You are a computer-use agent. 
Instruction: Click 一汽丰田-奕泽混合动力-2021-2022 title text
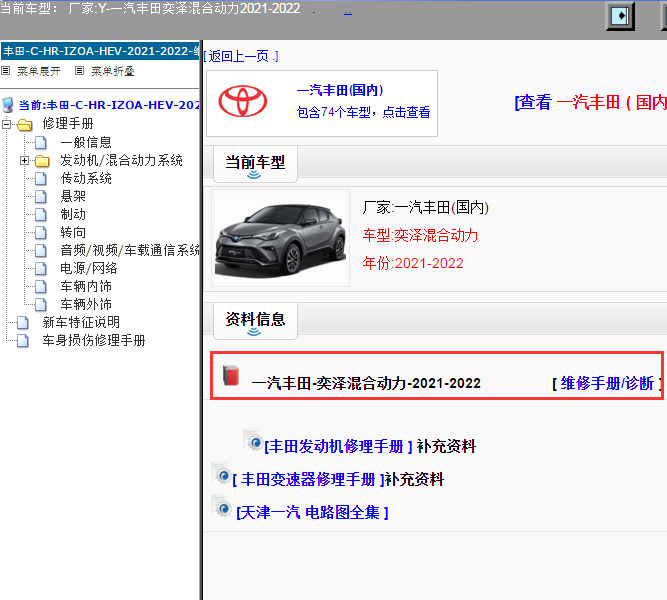(x=366, y=383)
